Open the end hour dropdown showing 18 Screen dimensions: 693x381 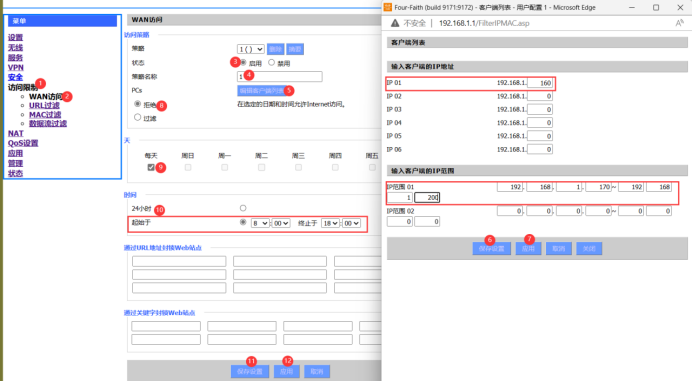click(330, 223)
